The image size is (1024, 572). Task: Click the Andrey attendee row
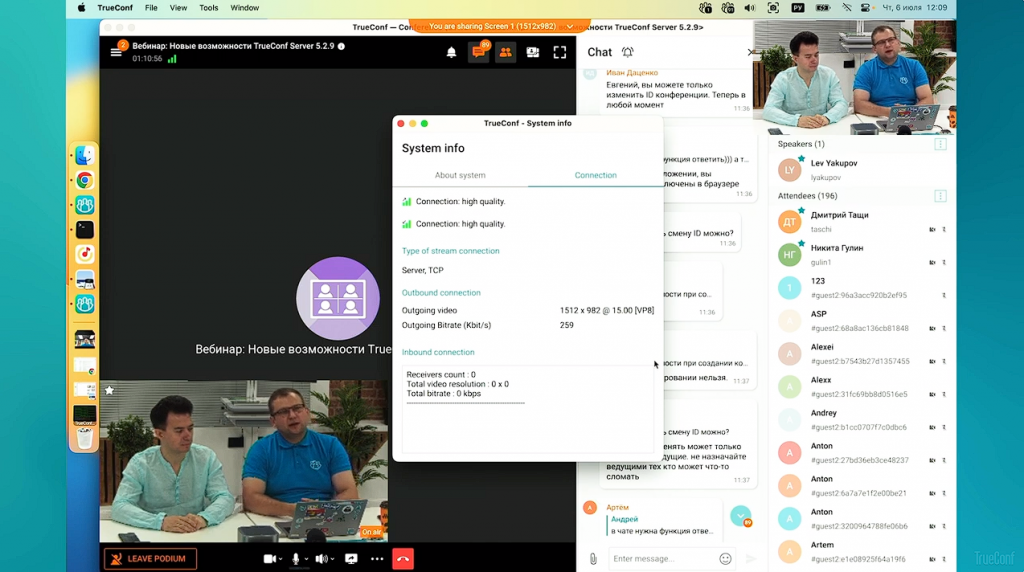point(862,420)
